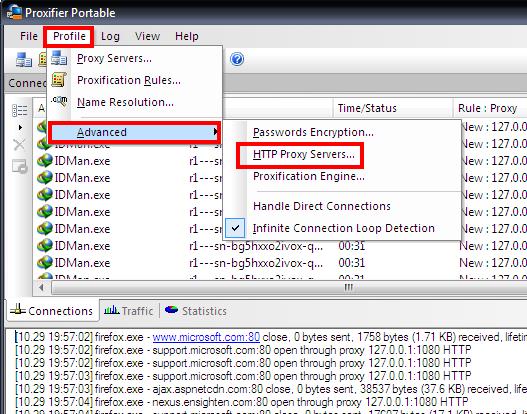Click the Proxy Servers menu icon
The height and width of the screenshot is (414, 527).
(x=59, y=58)
